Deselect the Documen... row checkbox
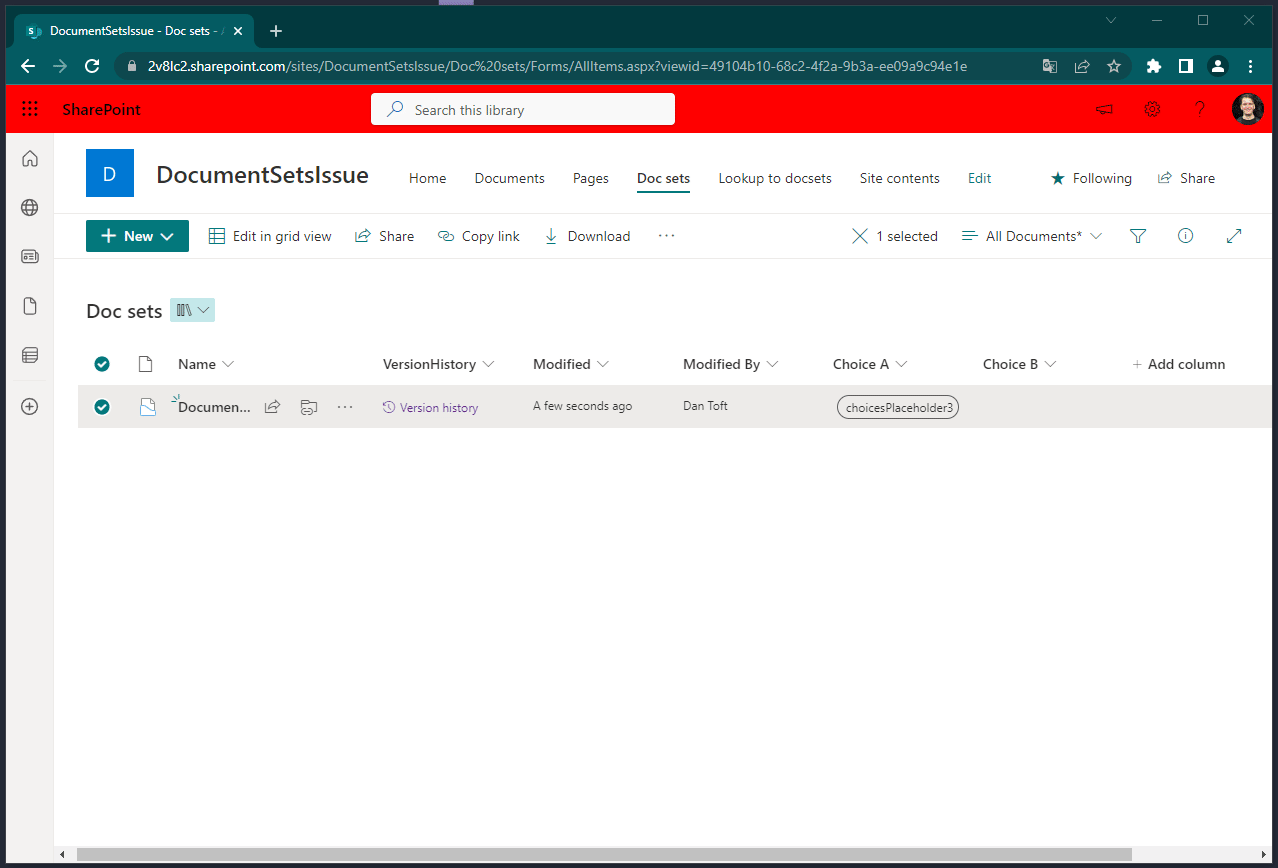This screenshot has width=1278, height=868. [x=102, y=407]
